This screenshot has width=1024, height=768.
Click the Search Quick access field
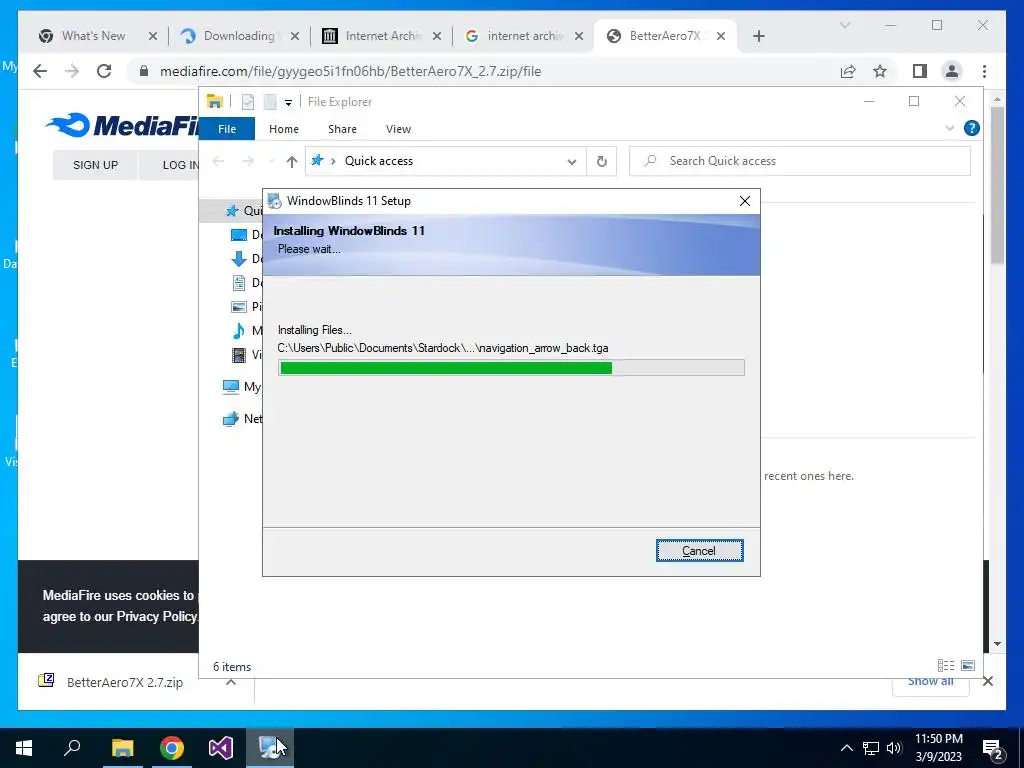tap(799, 161)
